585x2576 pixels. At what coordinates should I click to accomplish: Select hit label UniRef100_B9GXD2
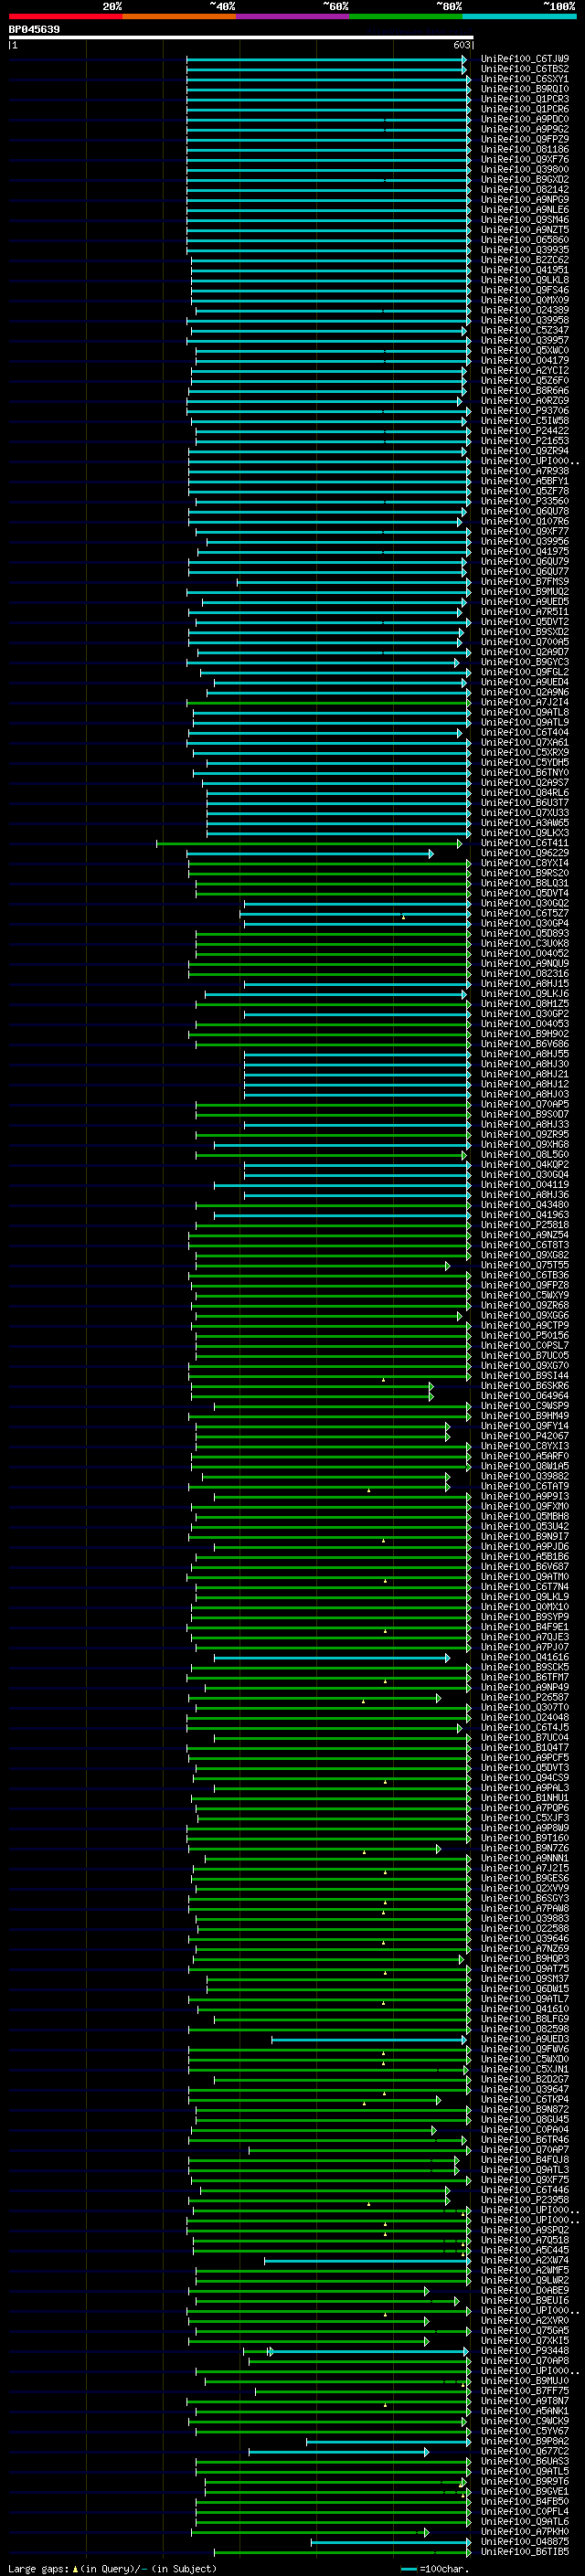tap(525, 180)
